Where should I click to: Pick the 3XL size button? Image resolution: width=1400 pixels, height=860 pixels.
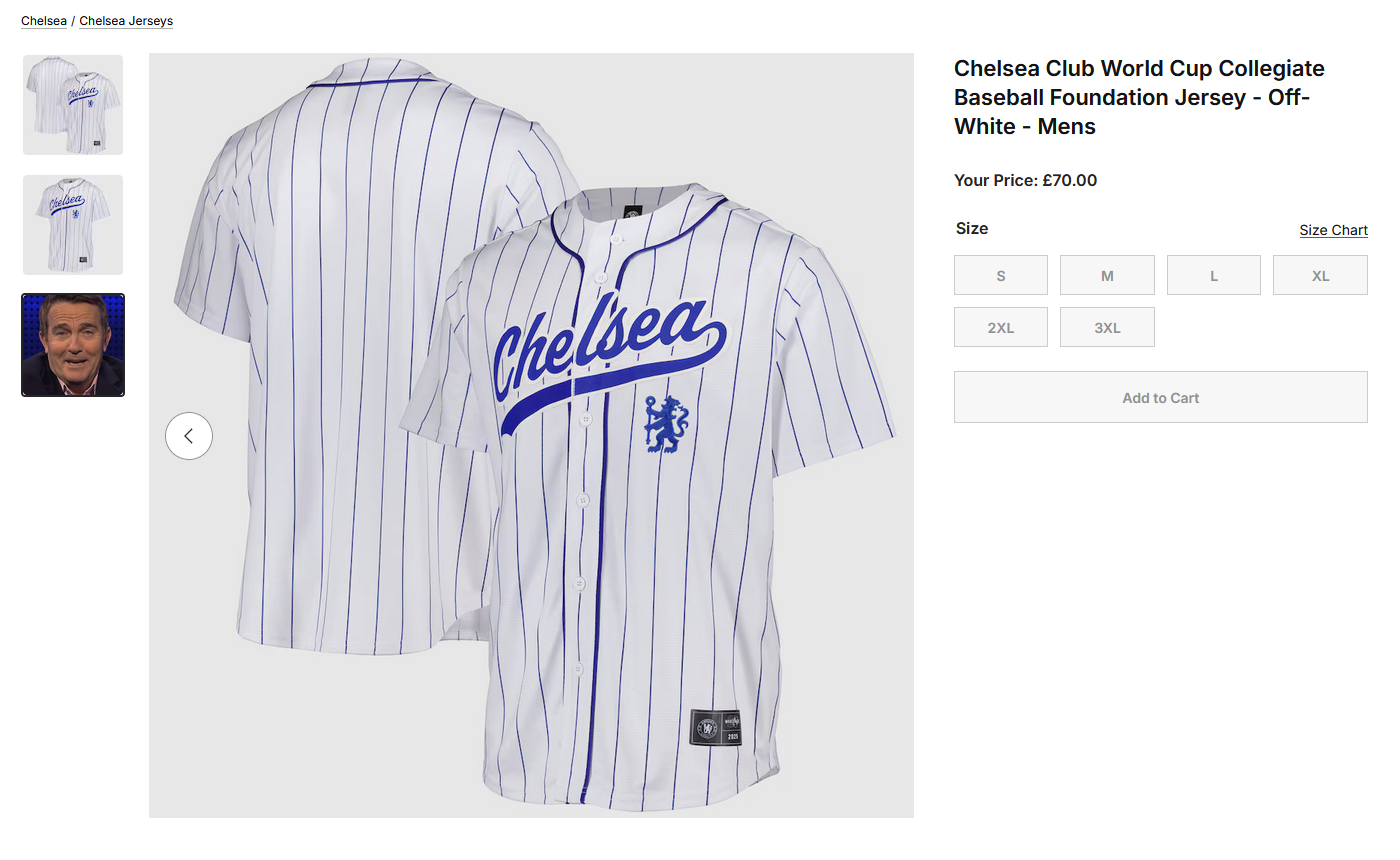coord(1107,327)
